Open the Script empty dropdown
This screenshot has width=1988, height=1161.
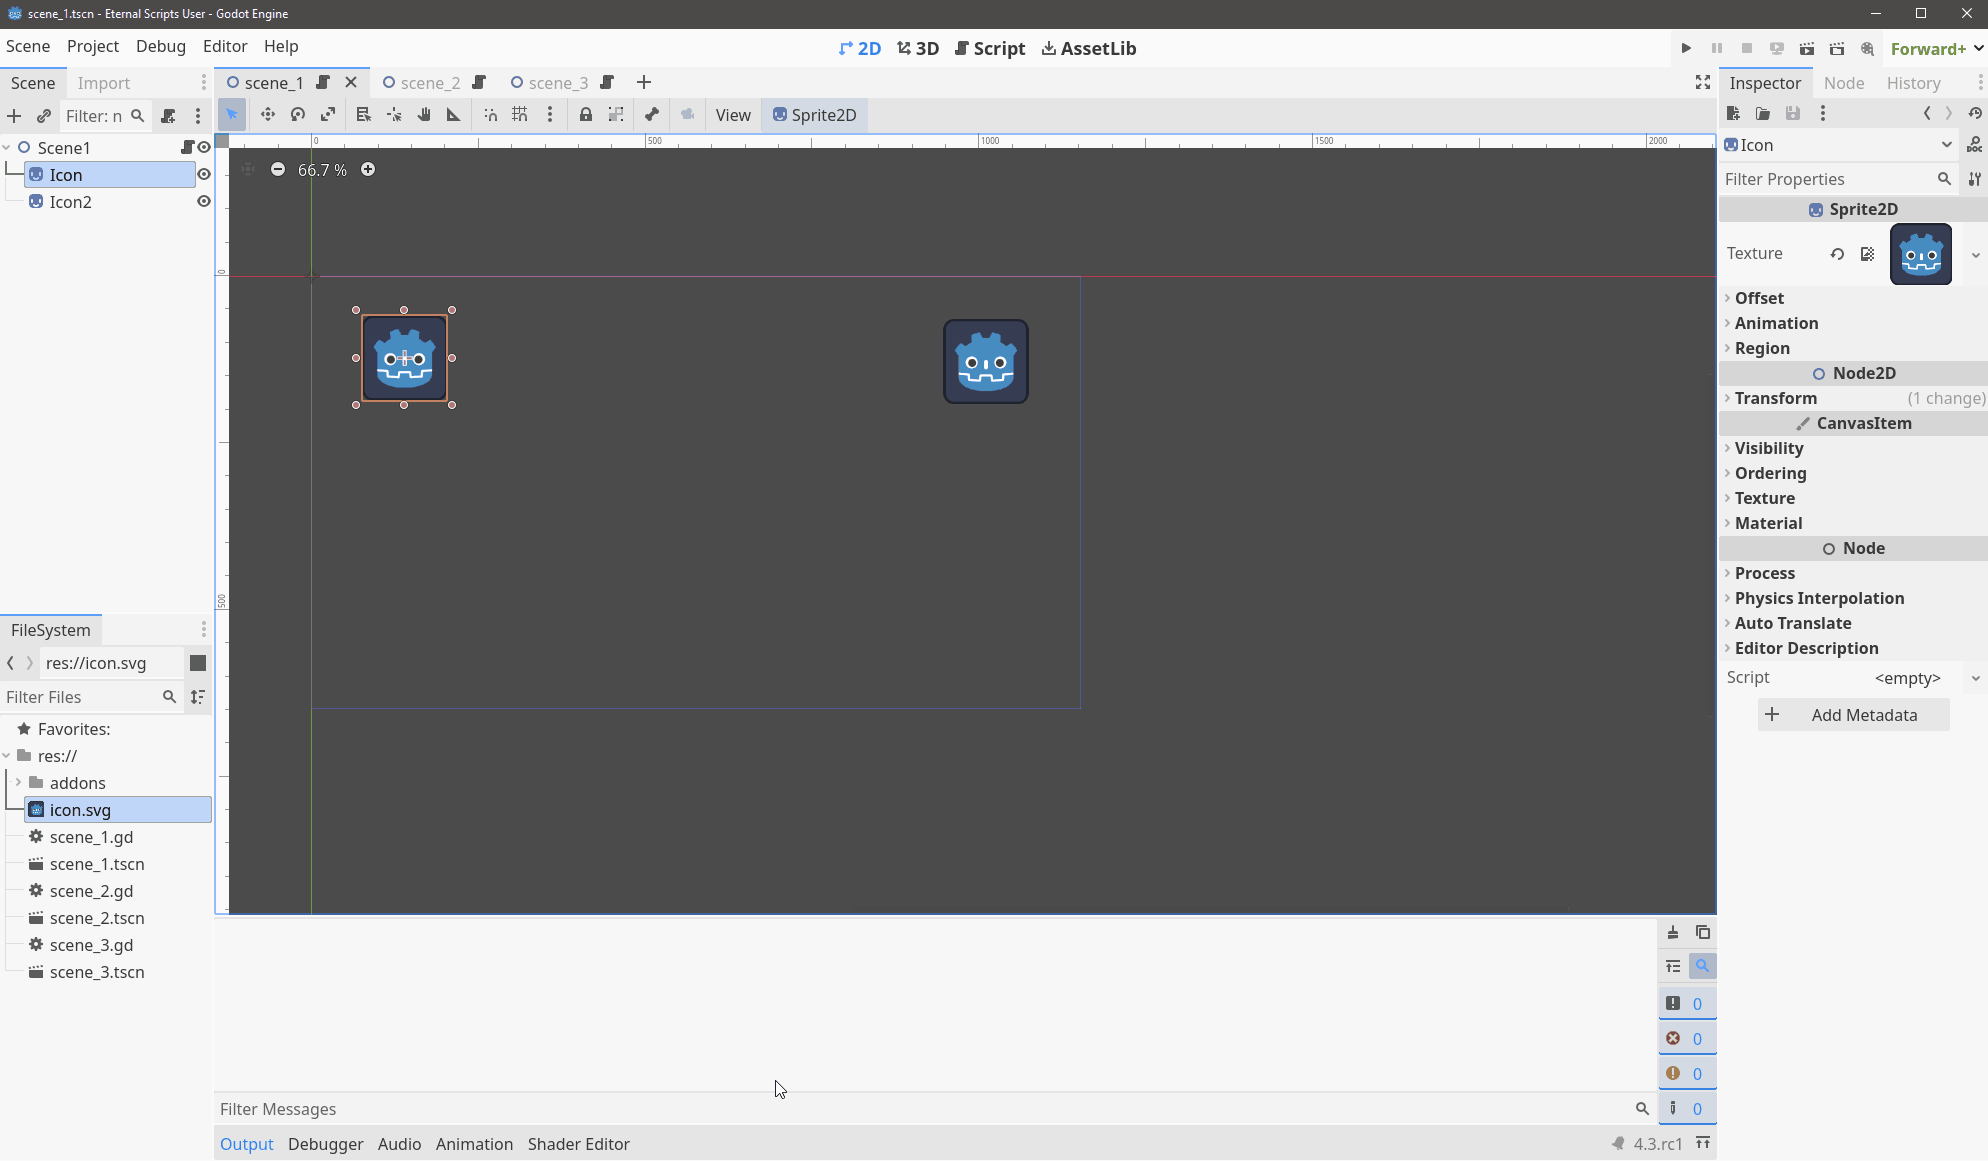point(1975,678)
